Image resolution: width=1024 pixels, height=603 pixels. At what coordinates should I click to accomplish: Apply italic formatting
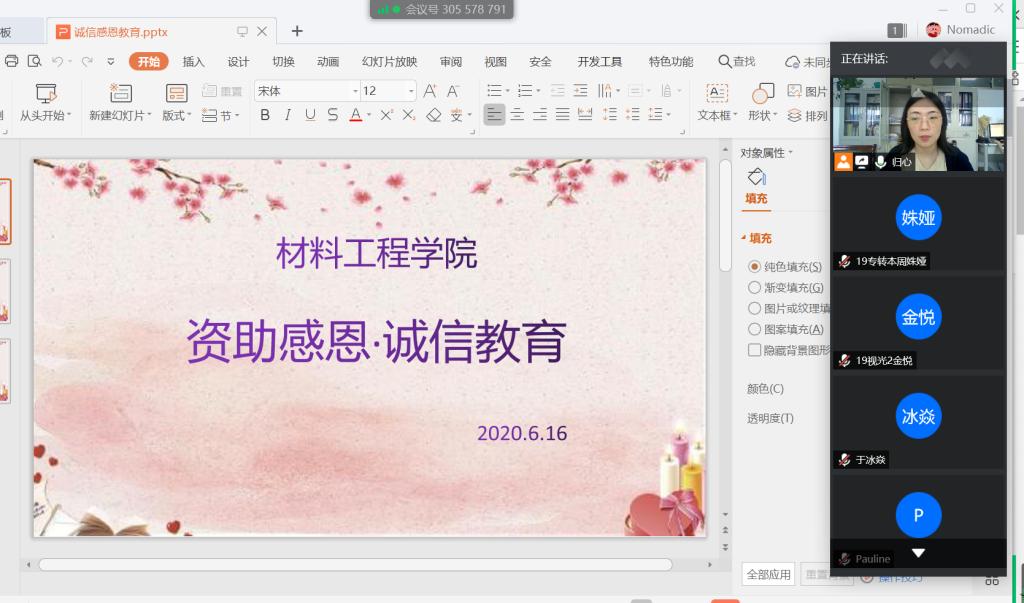pos(288,115)
